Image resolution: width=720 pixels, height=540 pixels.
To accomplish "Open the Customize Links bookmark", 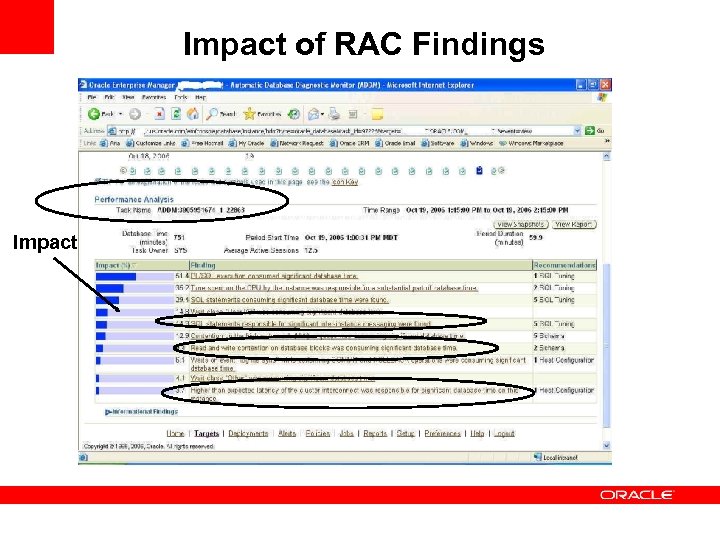I will [151, 143].
